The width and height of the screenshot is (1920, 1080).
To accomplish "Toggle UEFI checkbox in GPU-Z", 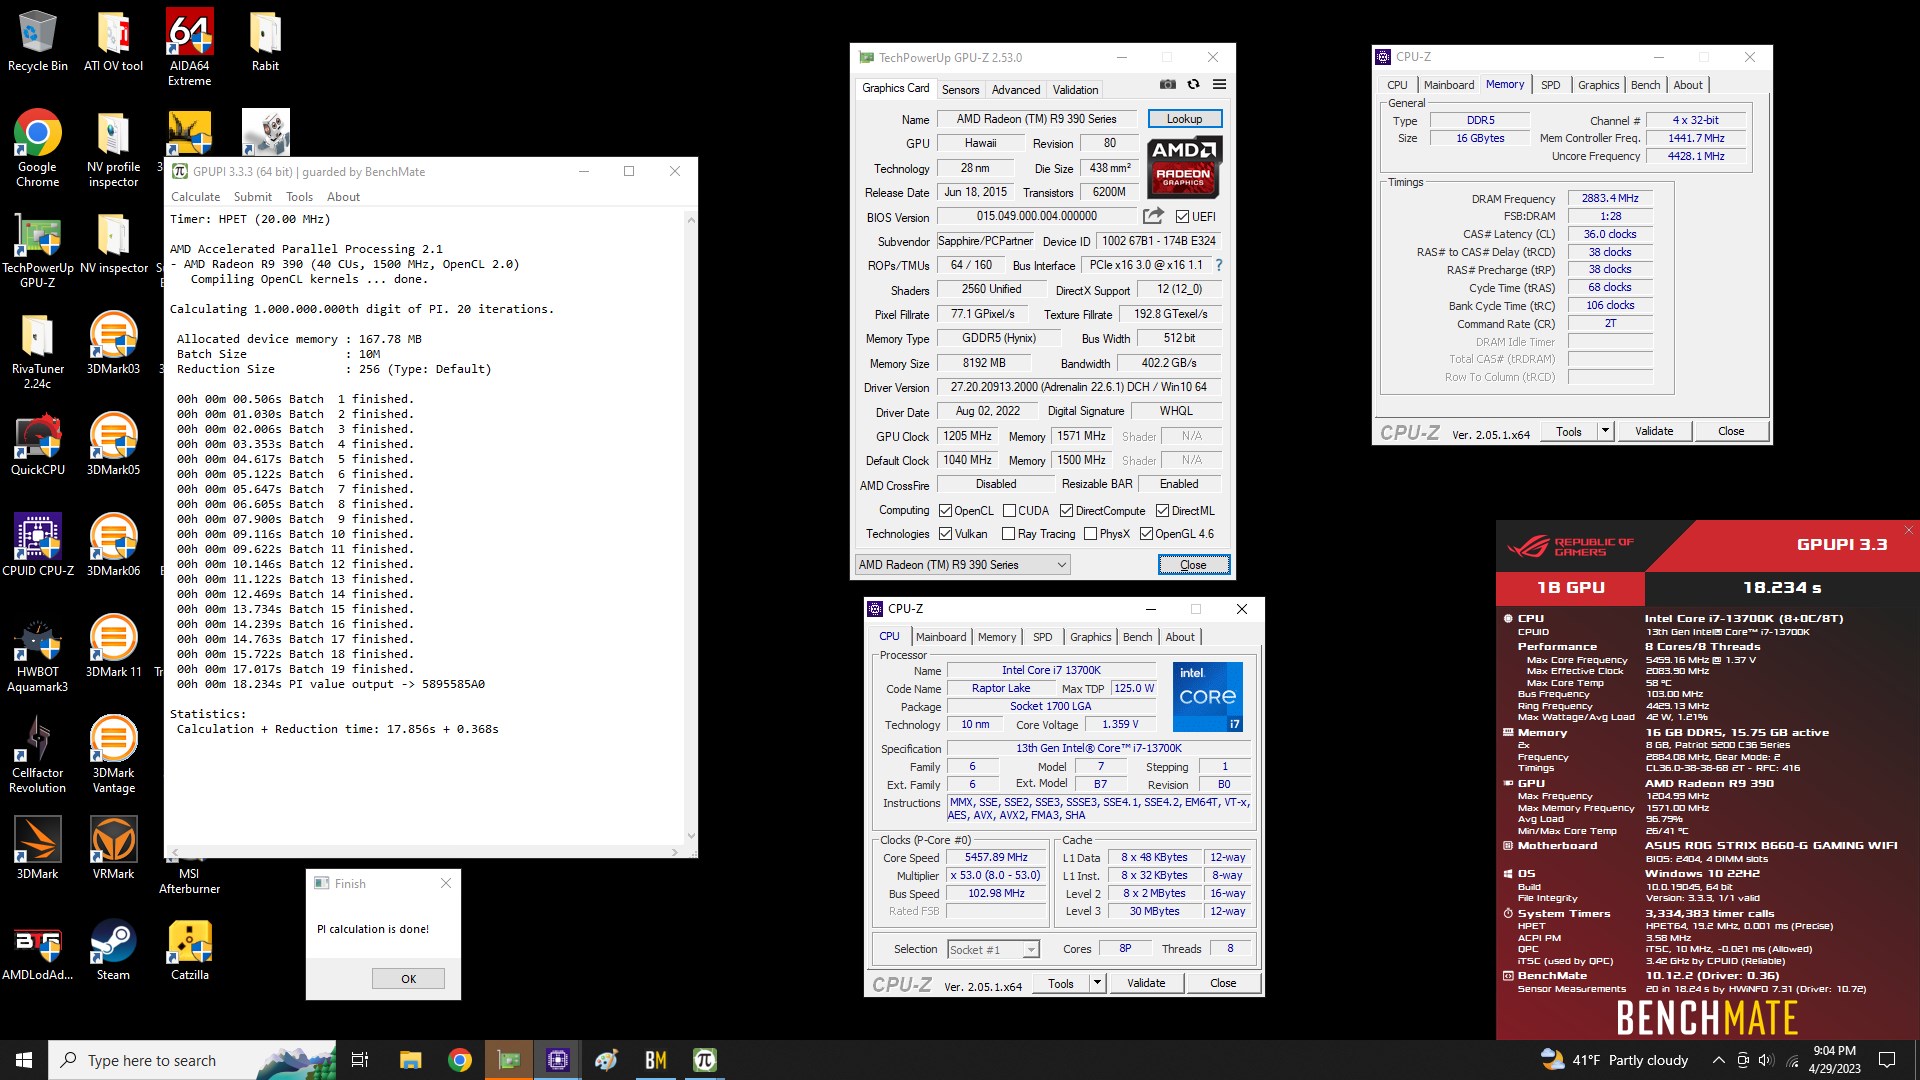I will (1182, 217).
